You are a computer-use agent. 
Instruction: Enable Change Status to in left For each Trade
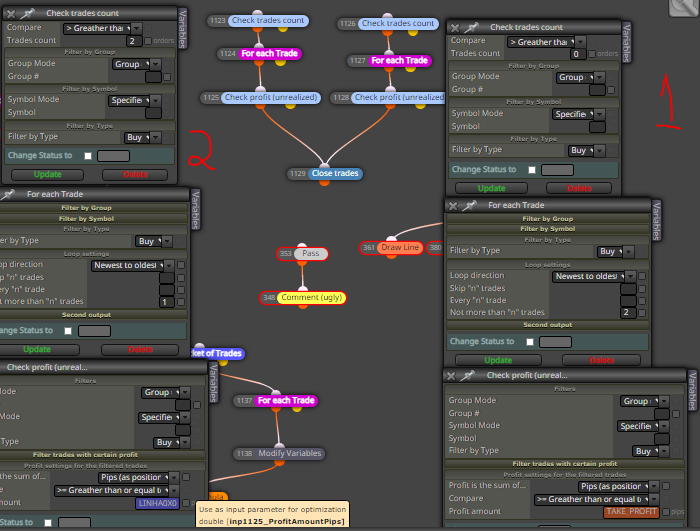coord(68,331)
